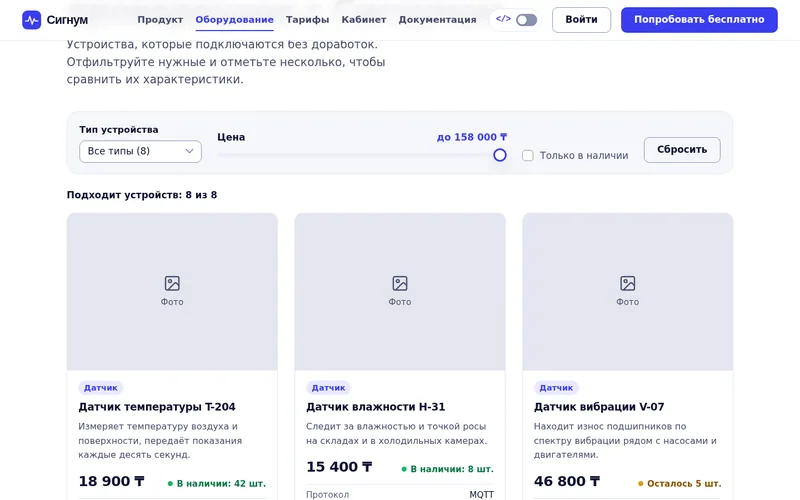The height and width of the screenshot is (500, 800).
Task: Click status «Осталось 5 шт.»
Action: point(680,484)
